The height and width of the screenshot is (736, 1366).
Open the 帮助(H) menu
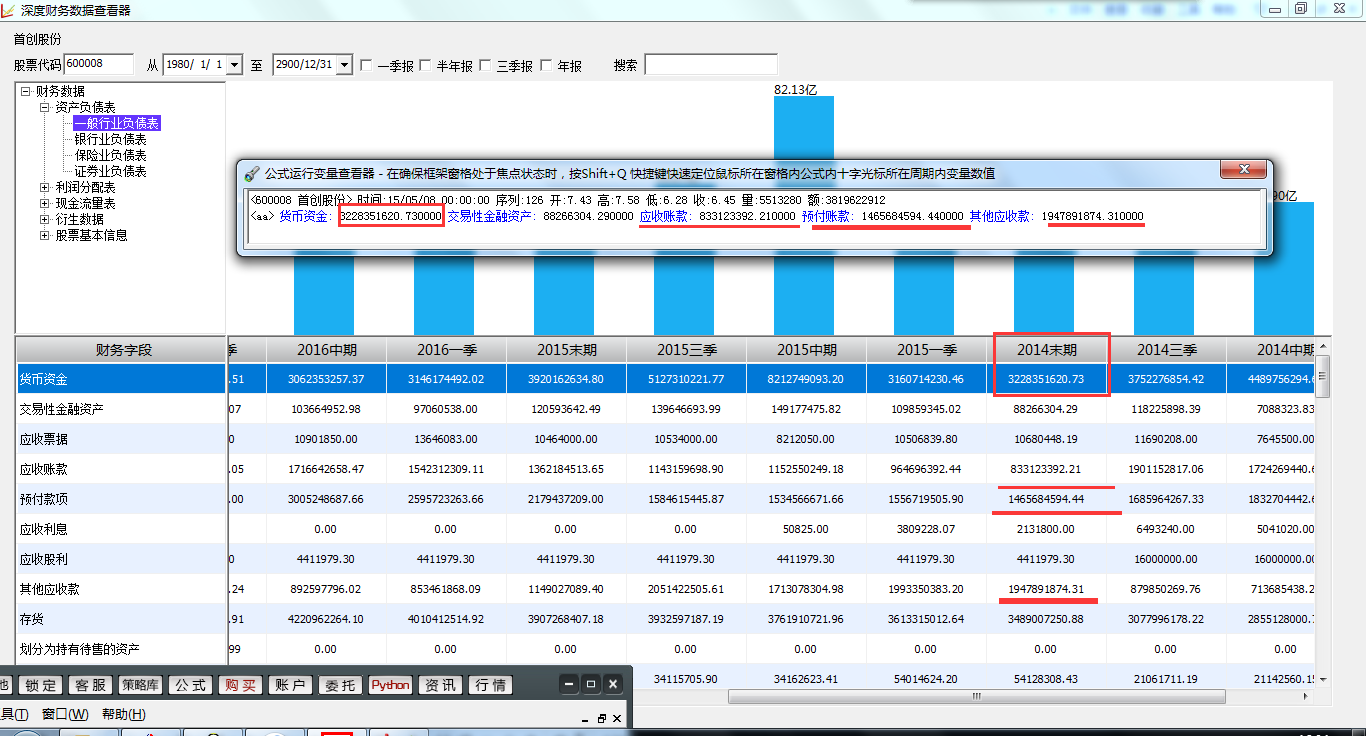124,715
